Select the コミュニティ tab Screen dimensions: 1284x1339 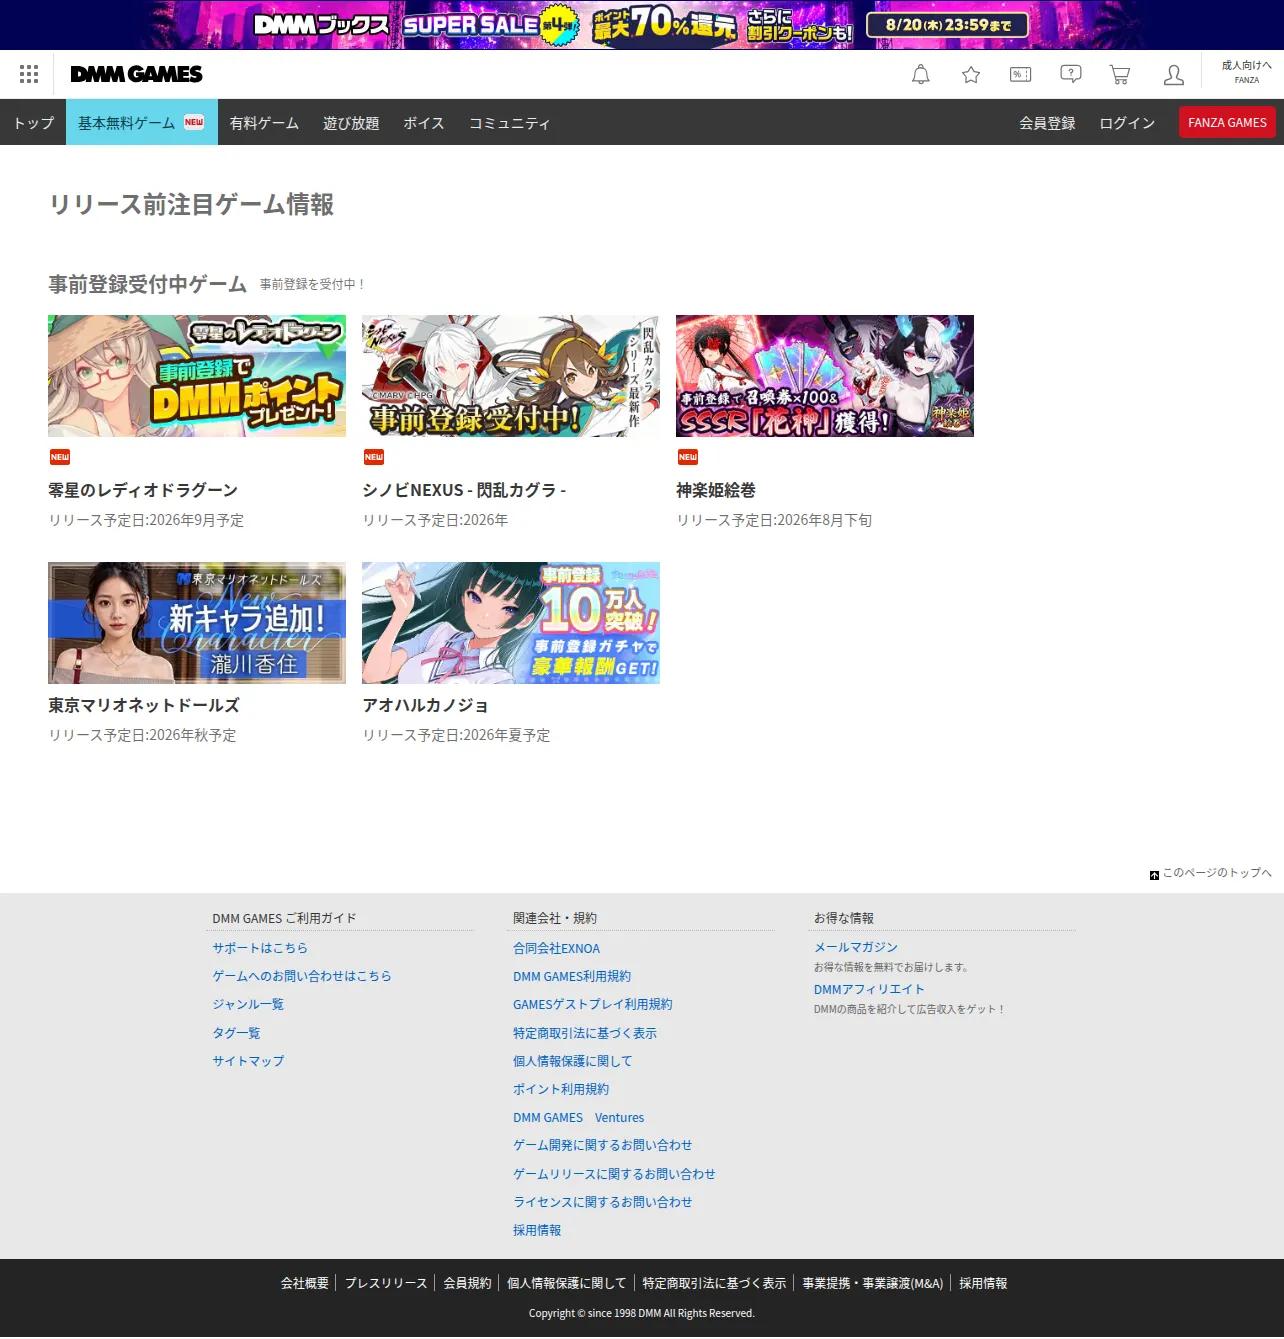(x=510, y=123)
